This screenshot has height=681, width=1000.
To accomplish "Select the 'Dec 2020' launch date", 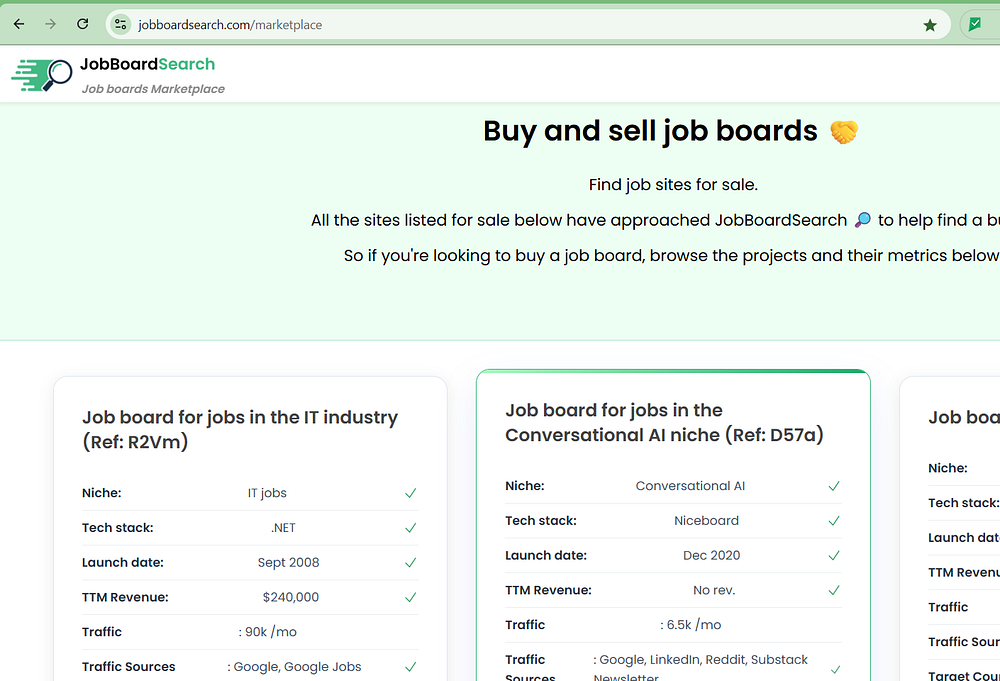I will click(712, 555).
